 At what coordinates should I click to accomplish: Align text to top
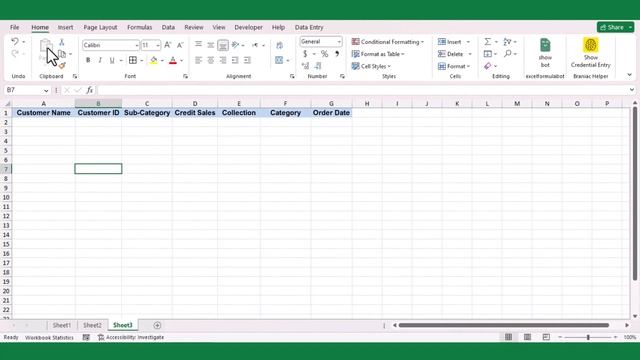pyautogui.click(x=198, y=44)
